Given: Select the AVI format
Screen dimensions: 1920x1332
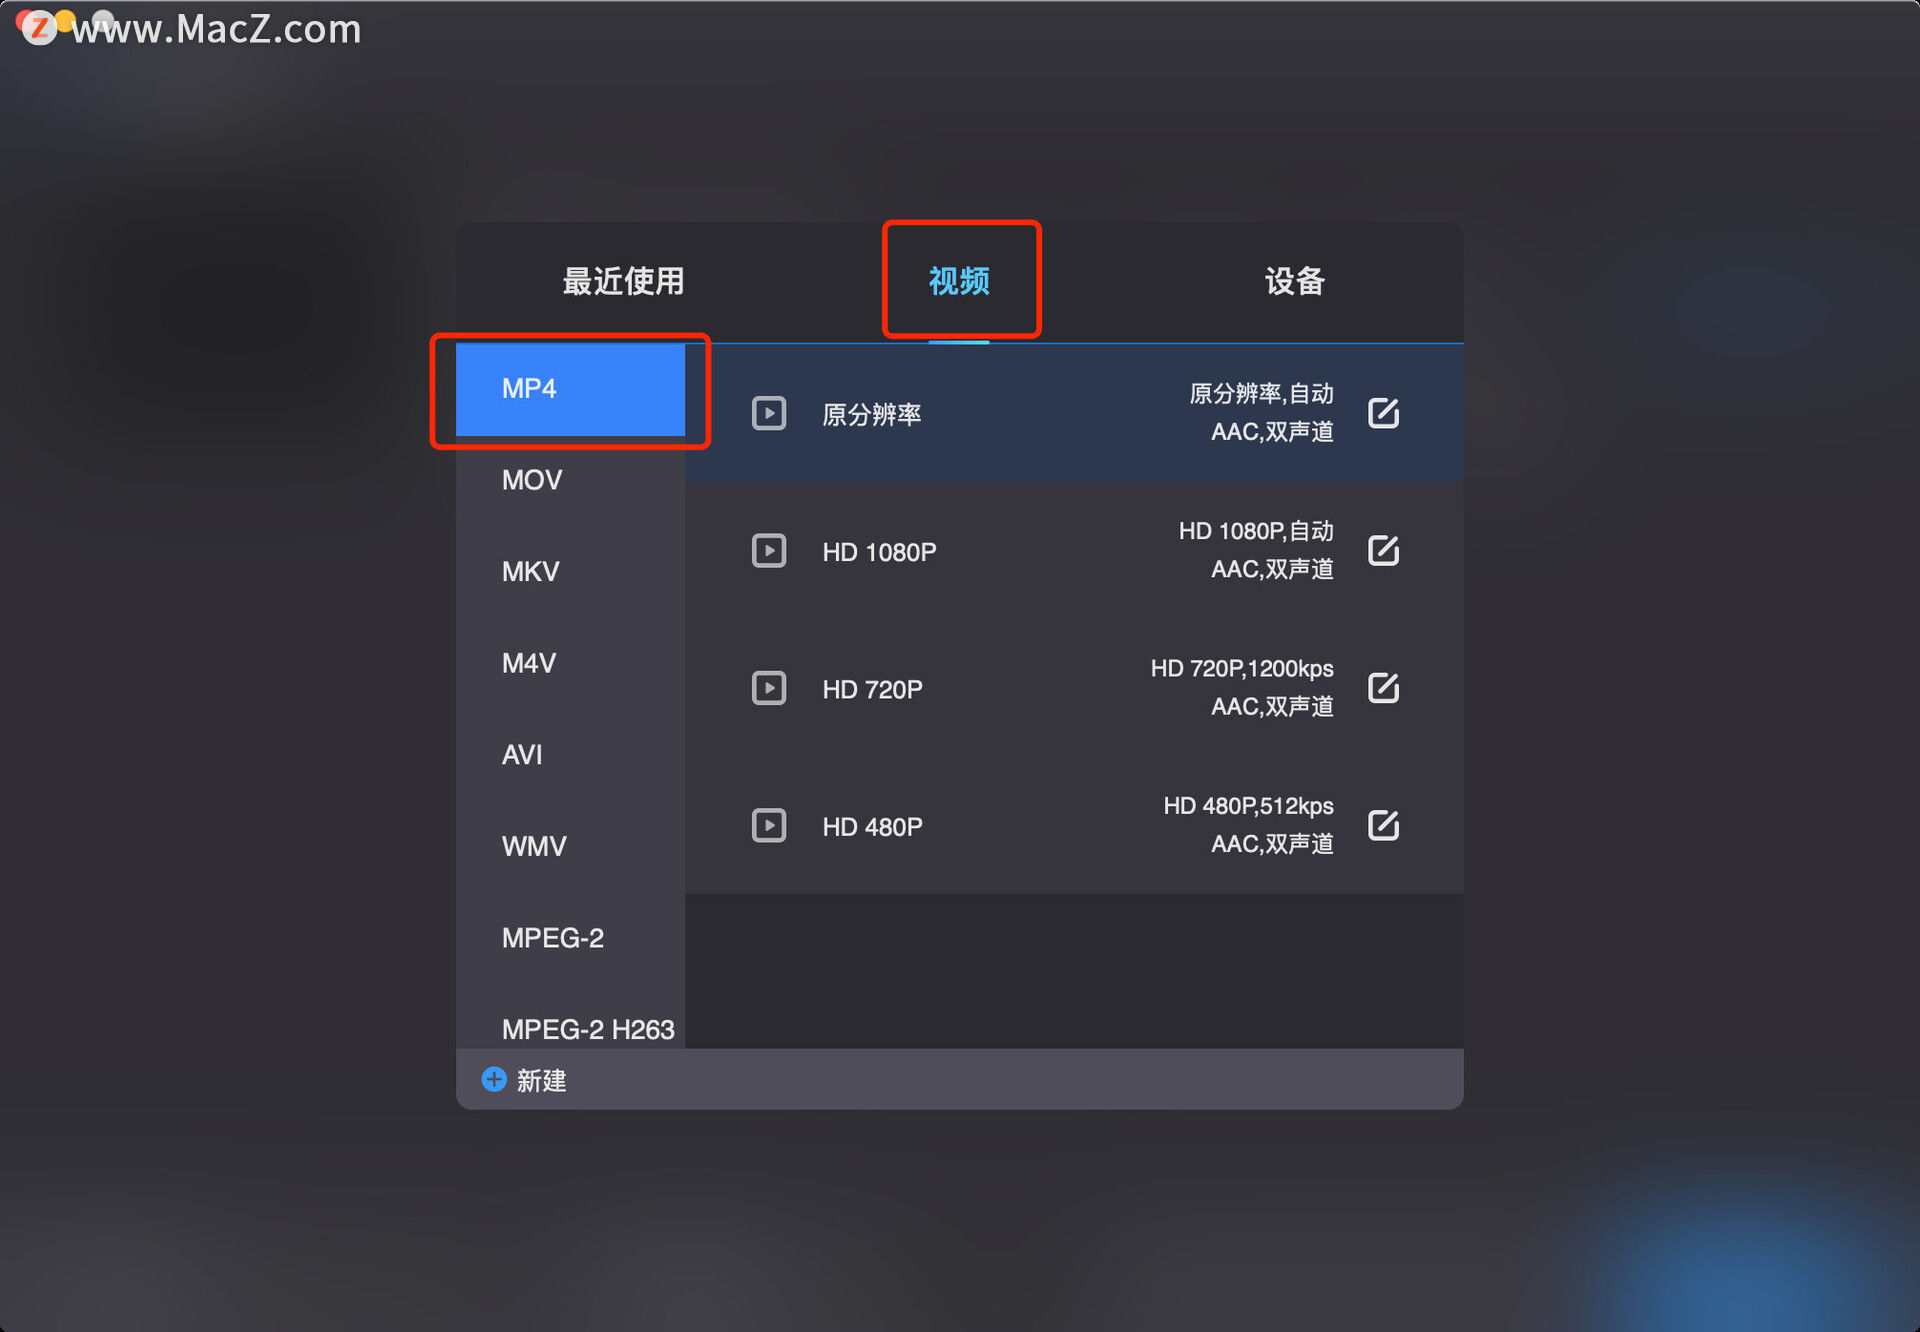Looking at the screenshot, I should pos(570,755).
